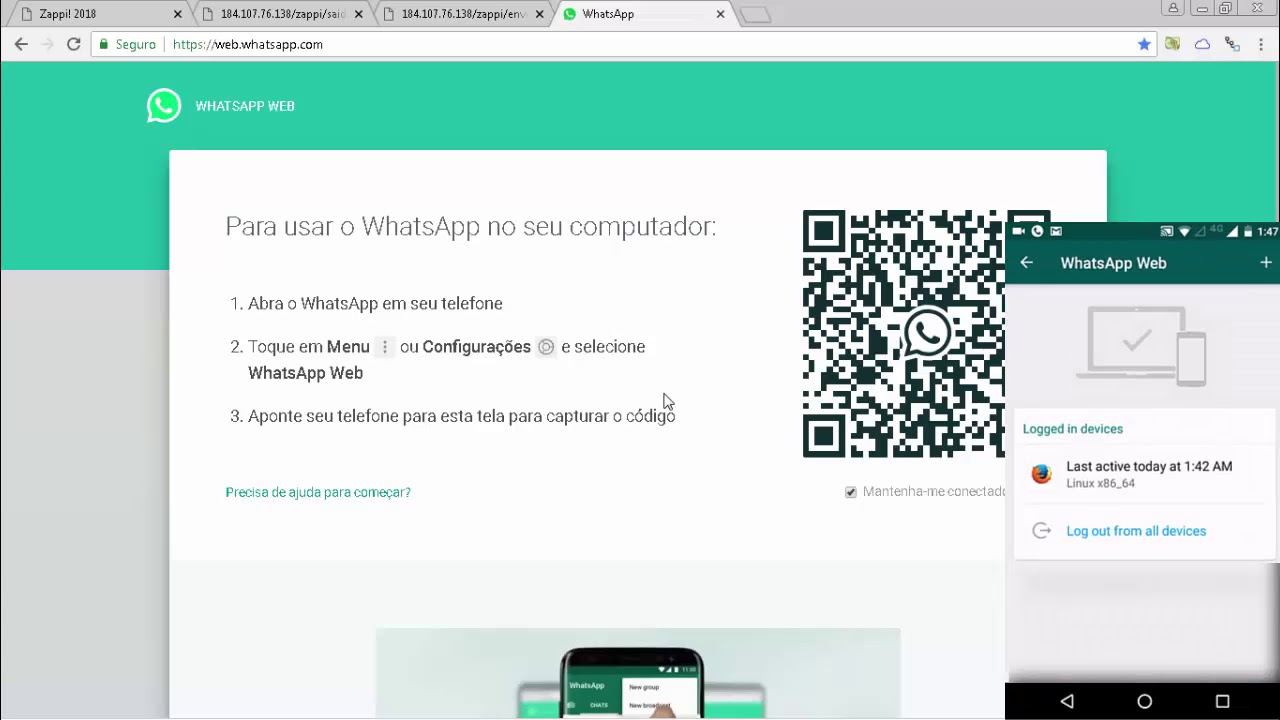Close the zappi/env tab
This screenshot has height=720, width=1280.
539,14
